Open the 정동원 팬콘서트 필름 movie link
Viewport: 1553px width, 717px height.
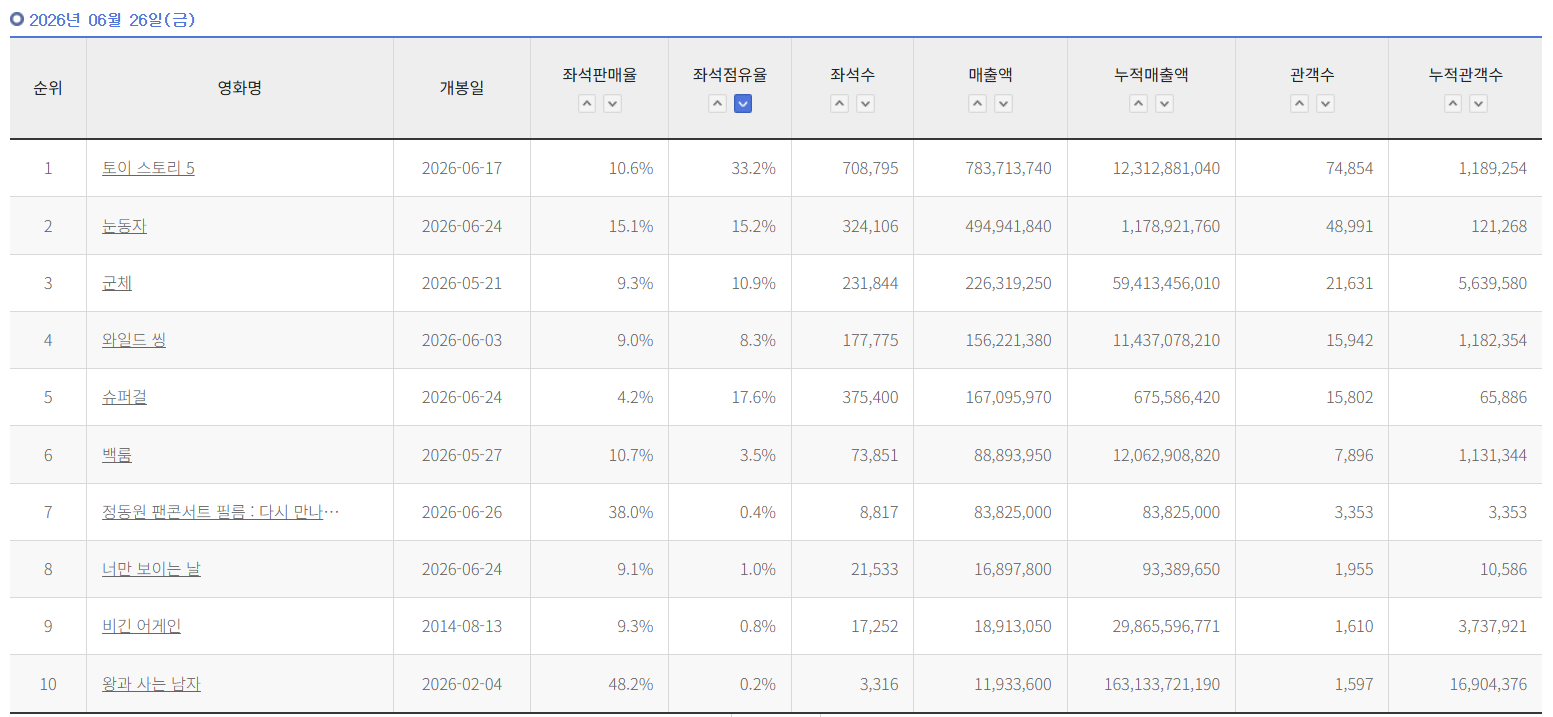tap(220, 512)
